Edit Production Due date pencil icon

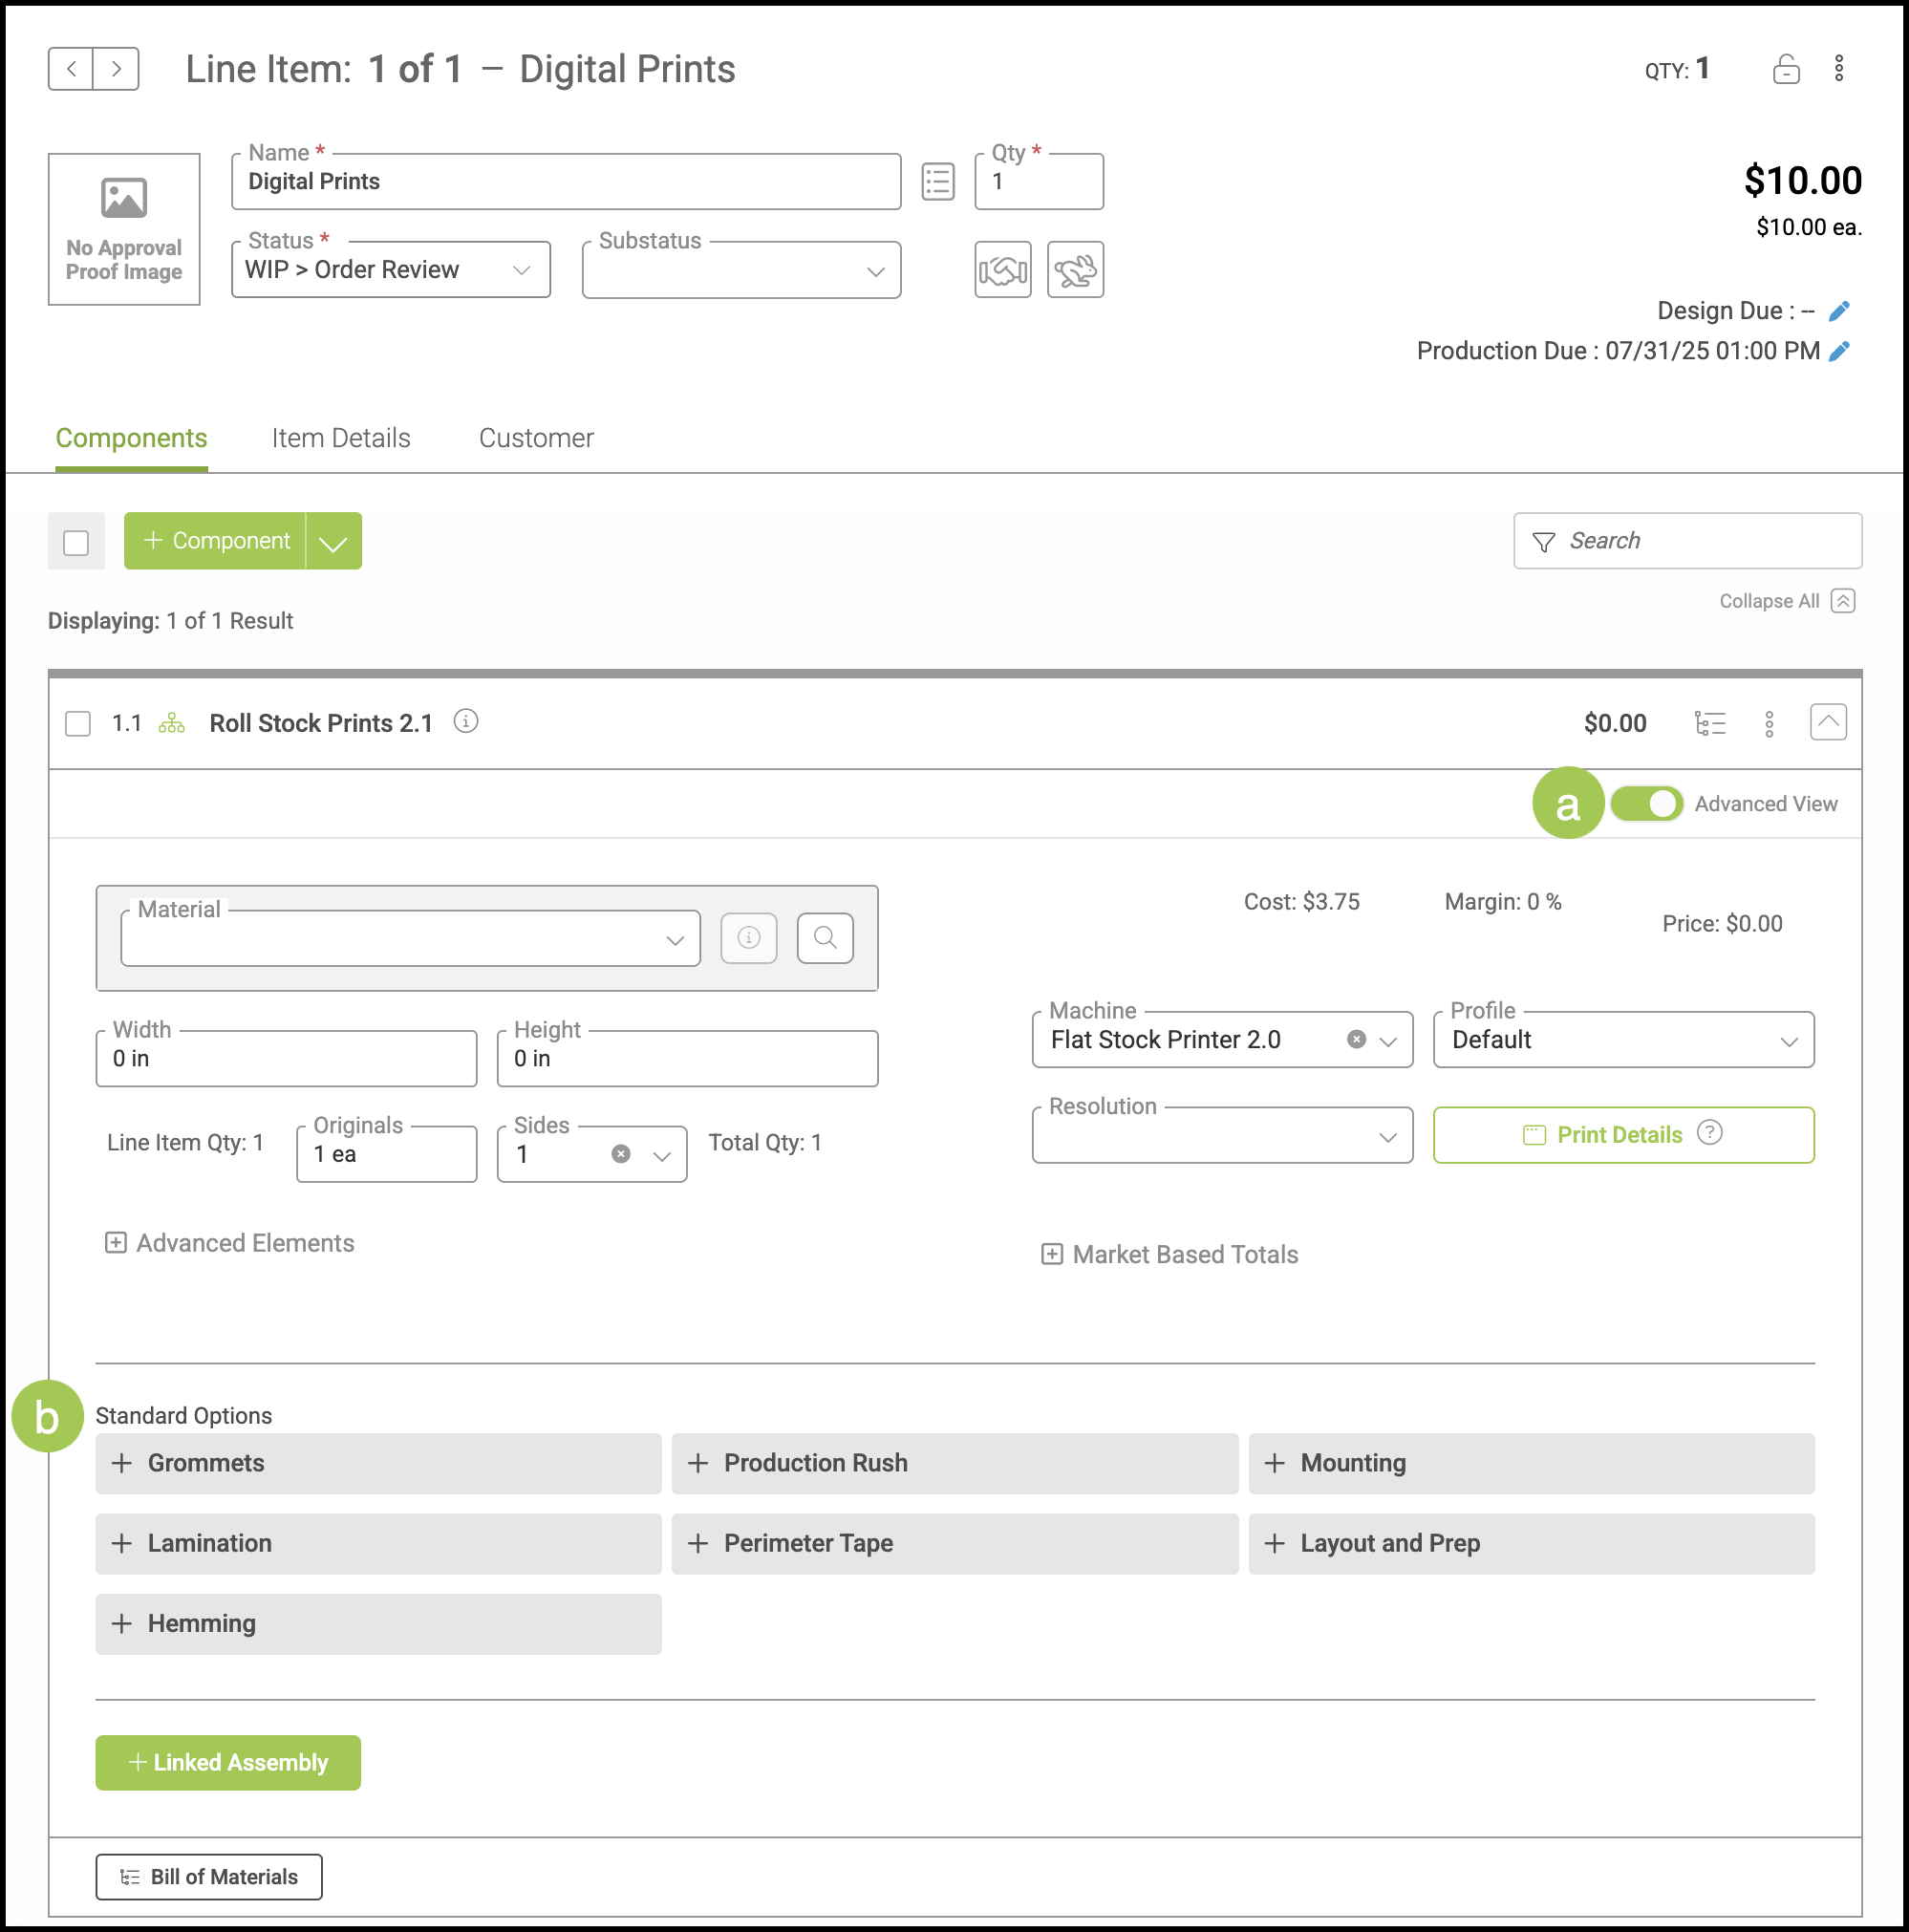1838,351
